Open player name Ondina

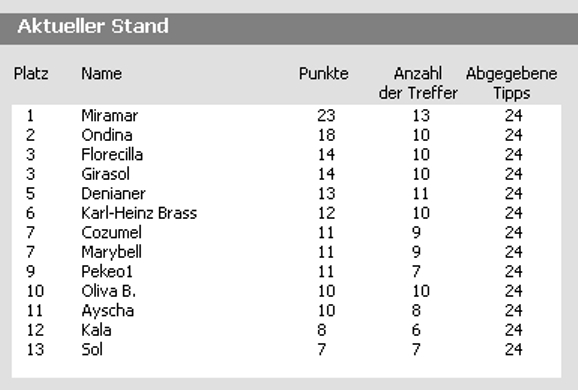(107, 135)
